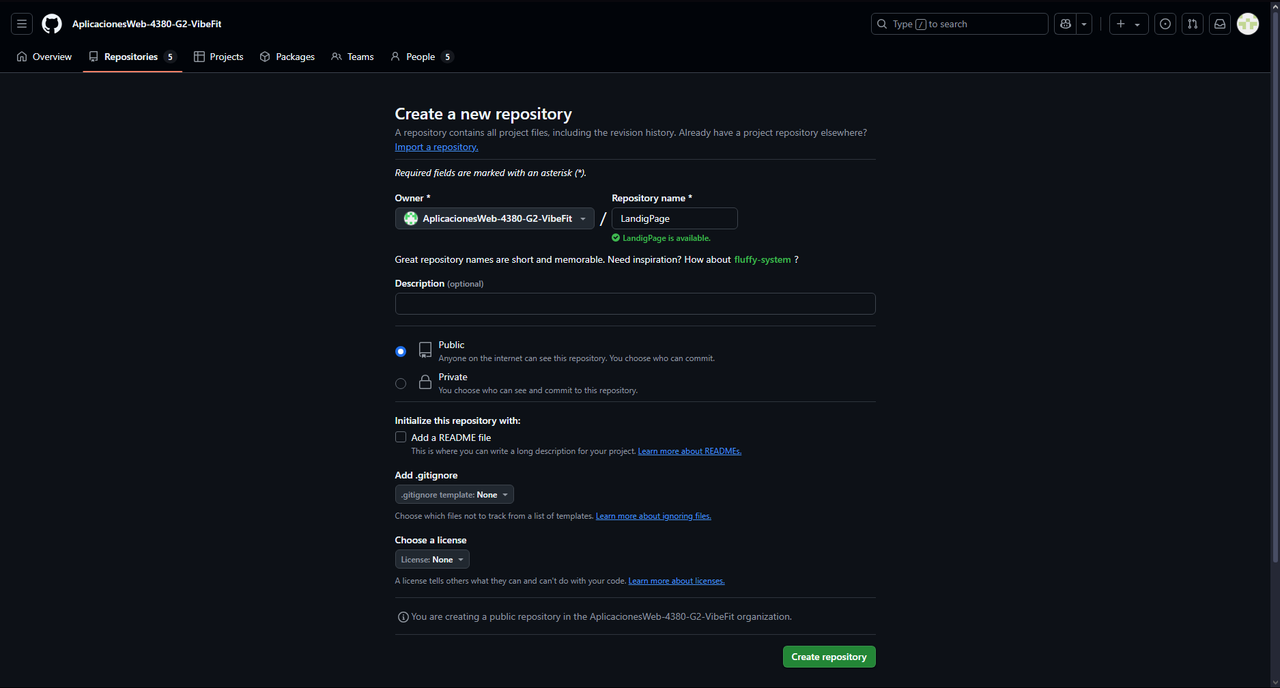Open Learn more about ignoring files link
The image size is (1280, 688).
click(x=653, y=516)
